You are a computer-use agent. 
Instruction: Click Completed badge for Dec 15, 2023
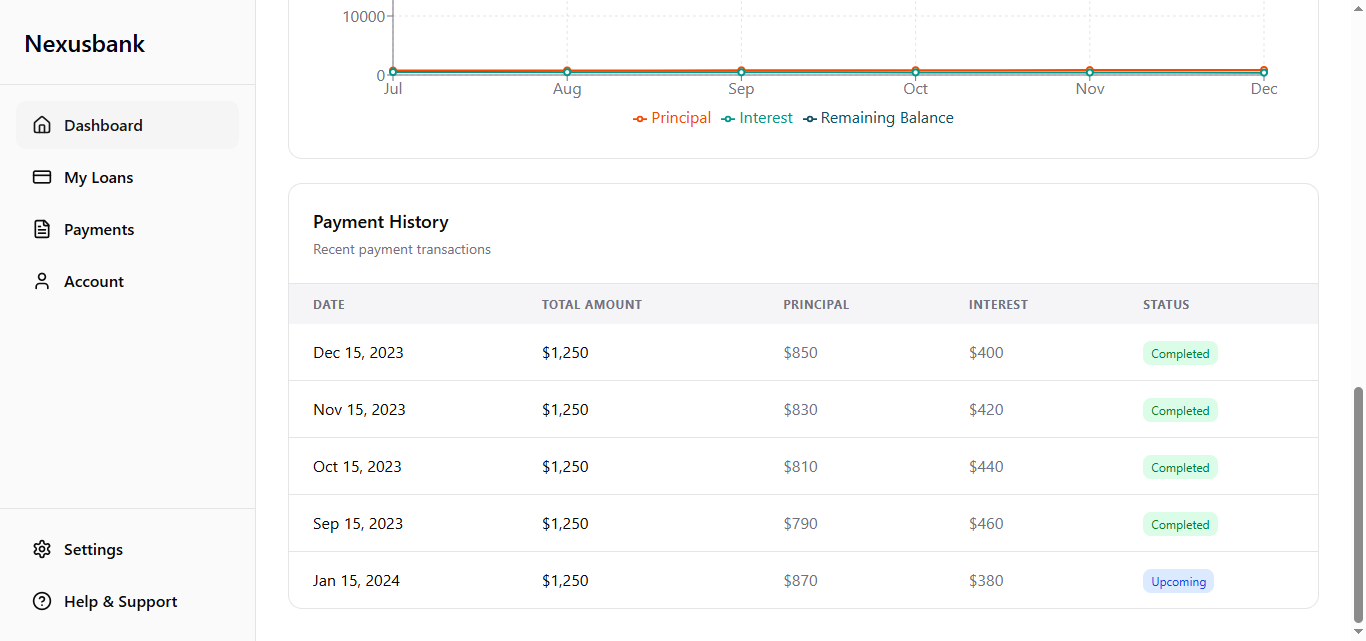coord(1180,353)
